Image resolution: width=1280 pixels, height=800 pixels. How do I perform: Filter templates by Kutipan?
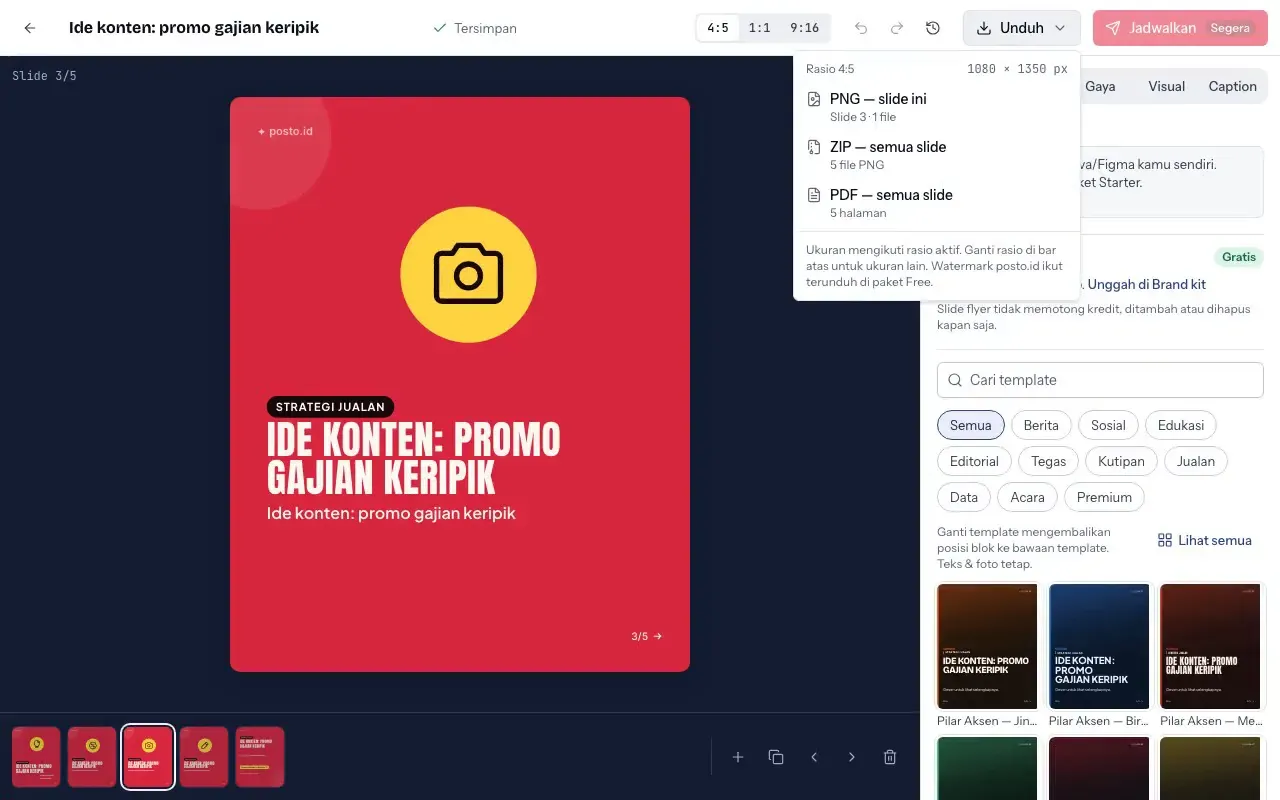(x=1122, y=461)
